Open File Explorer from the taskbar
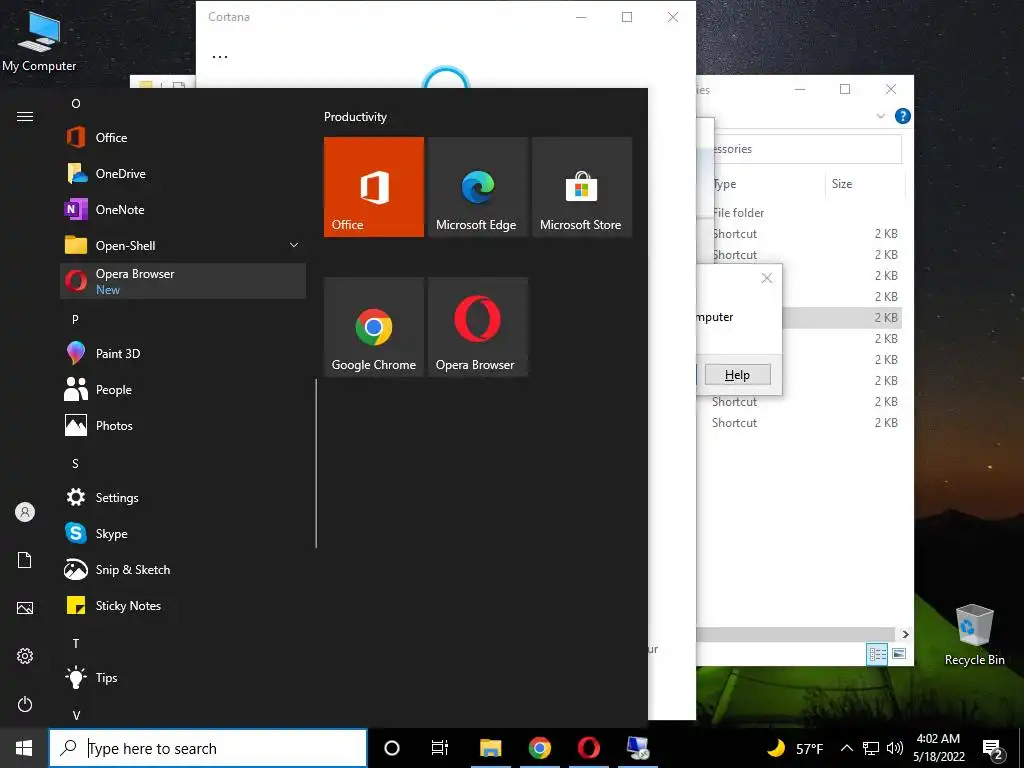The width and height of the screenshot is (1024, 768). pos(490,748)
